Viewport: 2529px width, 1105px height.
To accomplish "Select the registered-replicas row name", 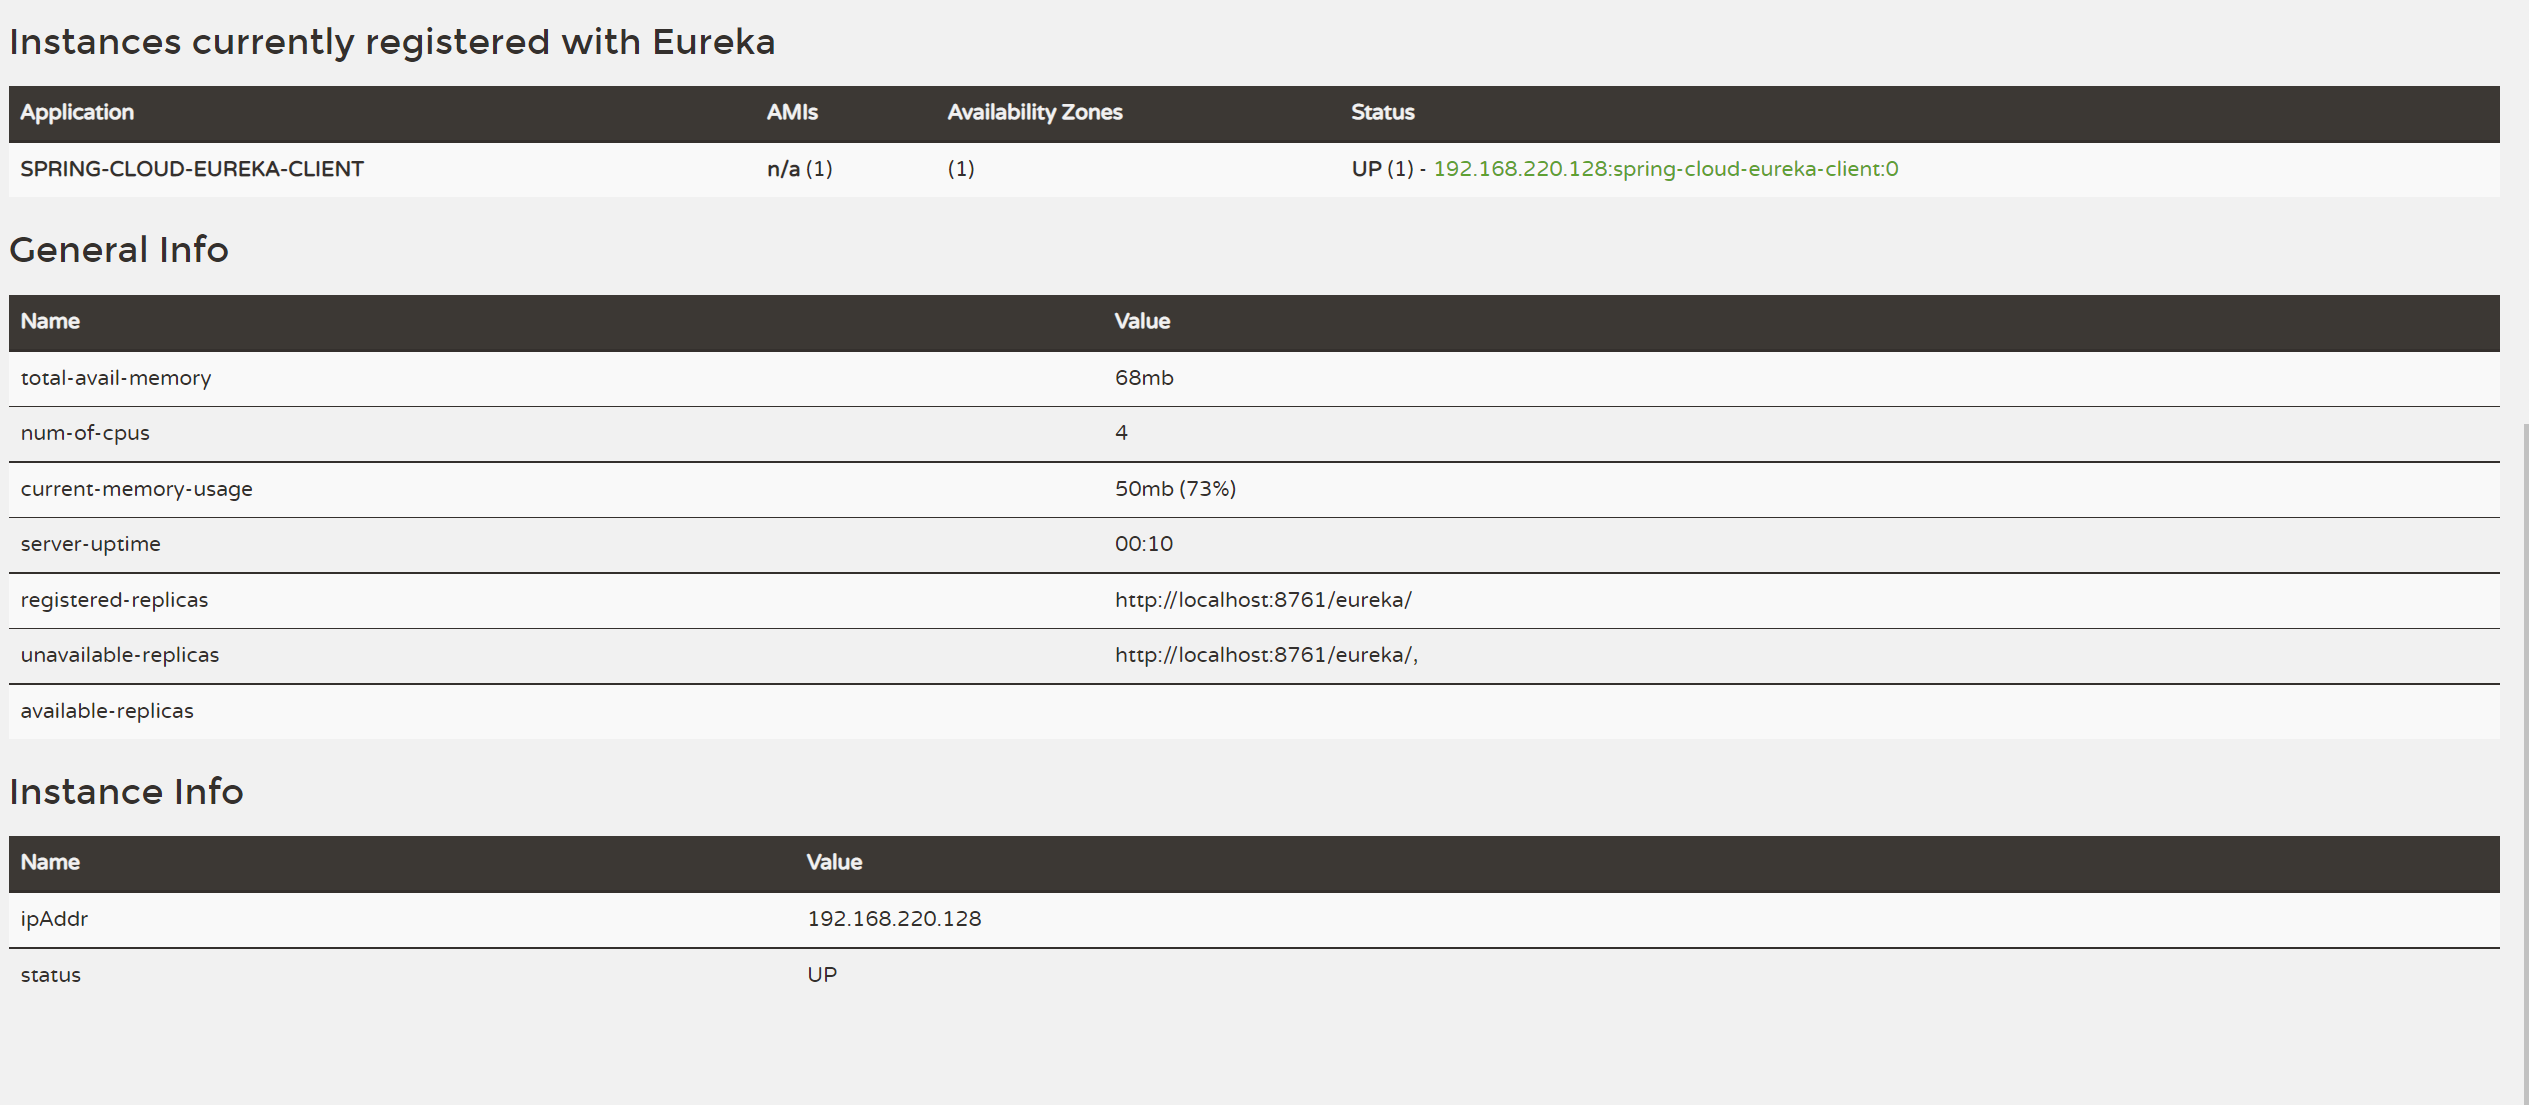I will pyautogui.click(x=114, y=600).
